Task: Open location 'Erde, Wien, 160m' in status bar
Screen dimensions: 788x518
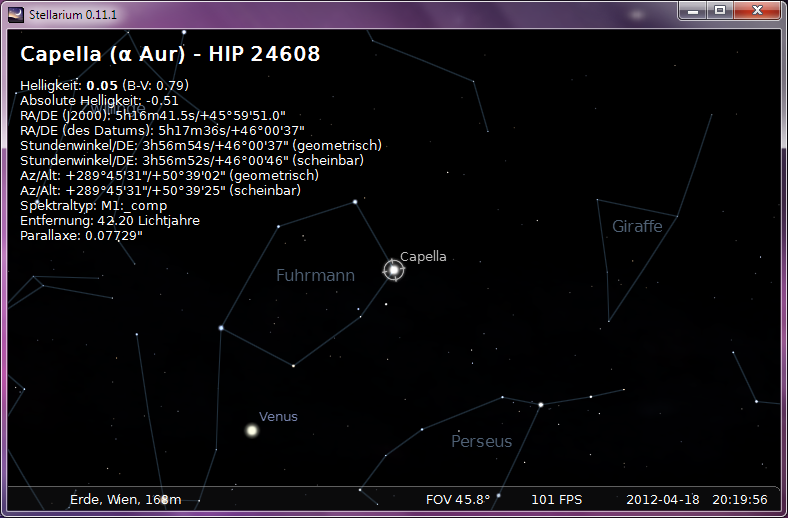Action: pos(125,499)
